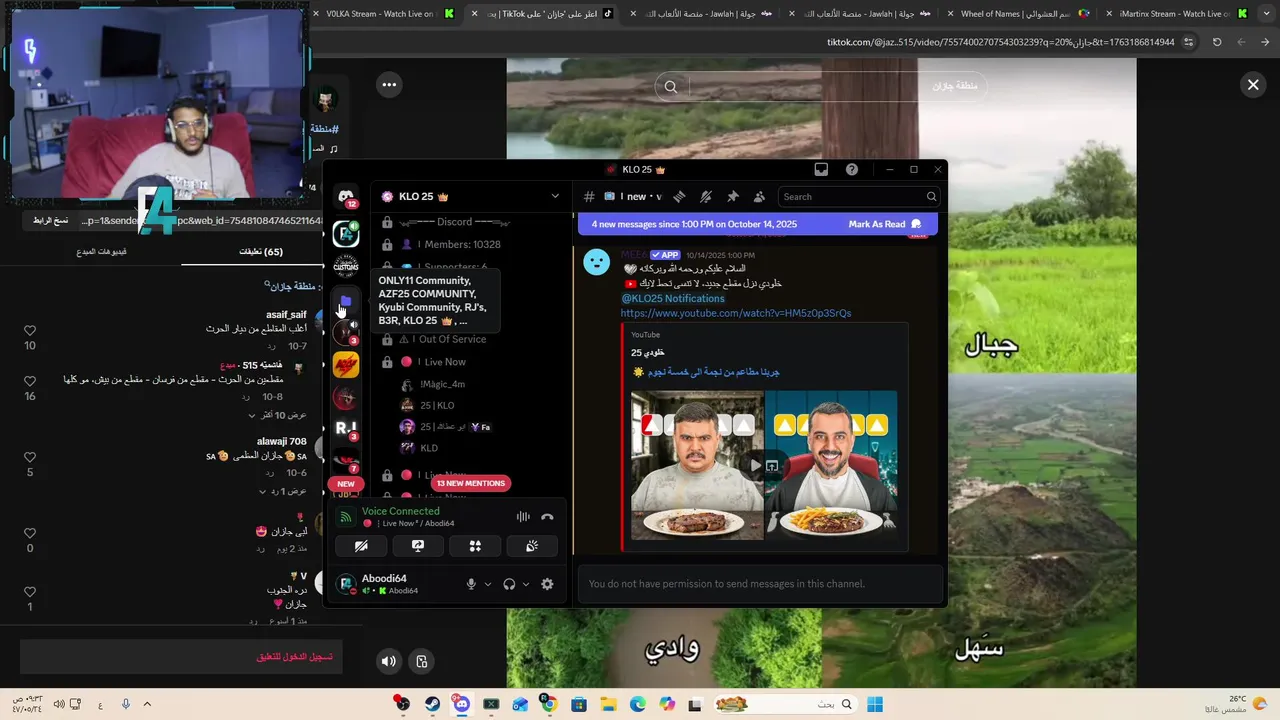The height and width of the screenshot is (720, 1280).
Task: Toggle screen share in Discord voice panel
Action: click(418, 546)
